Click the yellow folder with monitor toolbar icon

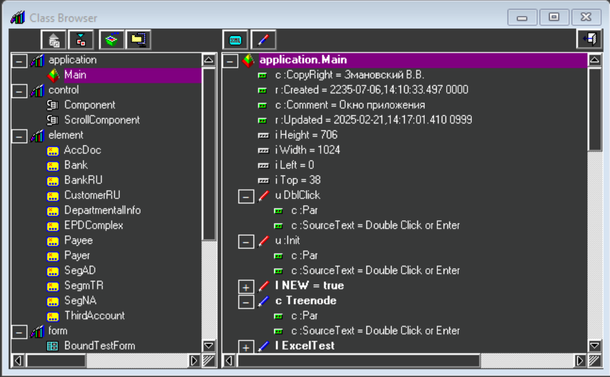pos(138,40)
